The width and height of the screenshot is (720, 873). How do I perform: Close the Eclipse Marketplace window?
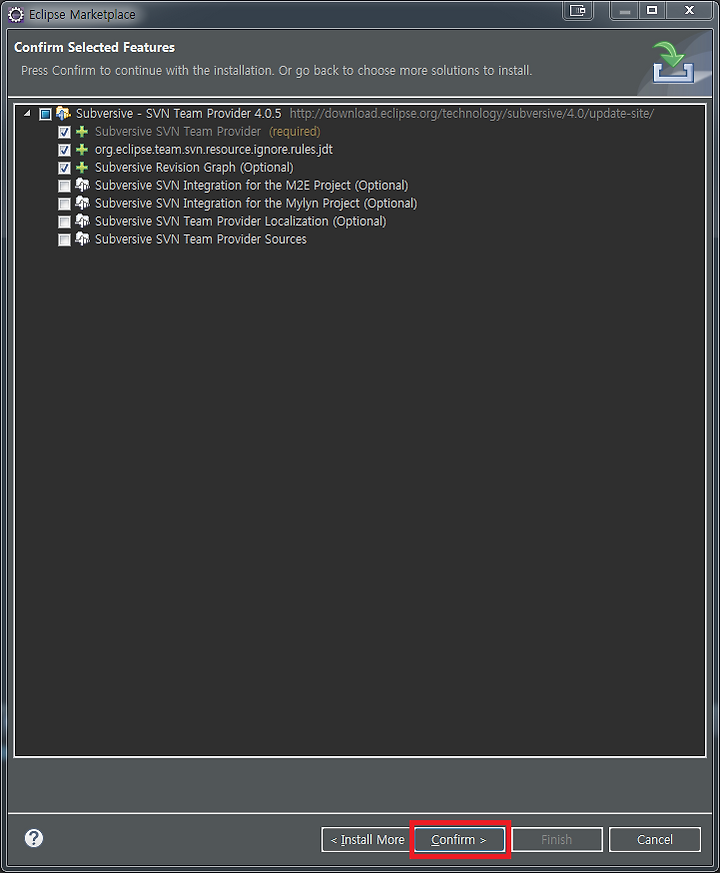coord(689,11)
